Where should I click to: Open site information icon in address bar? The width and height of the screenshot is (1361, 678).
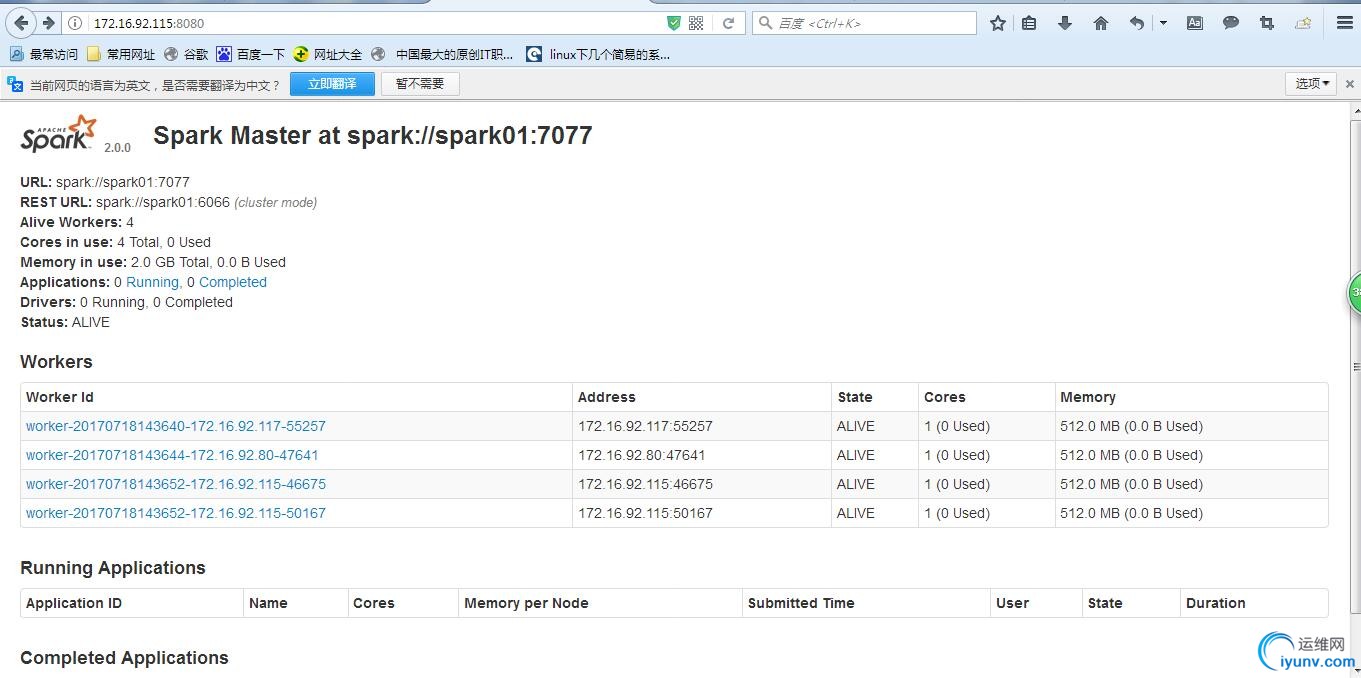point(76,23)
